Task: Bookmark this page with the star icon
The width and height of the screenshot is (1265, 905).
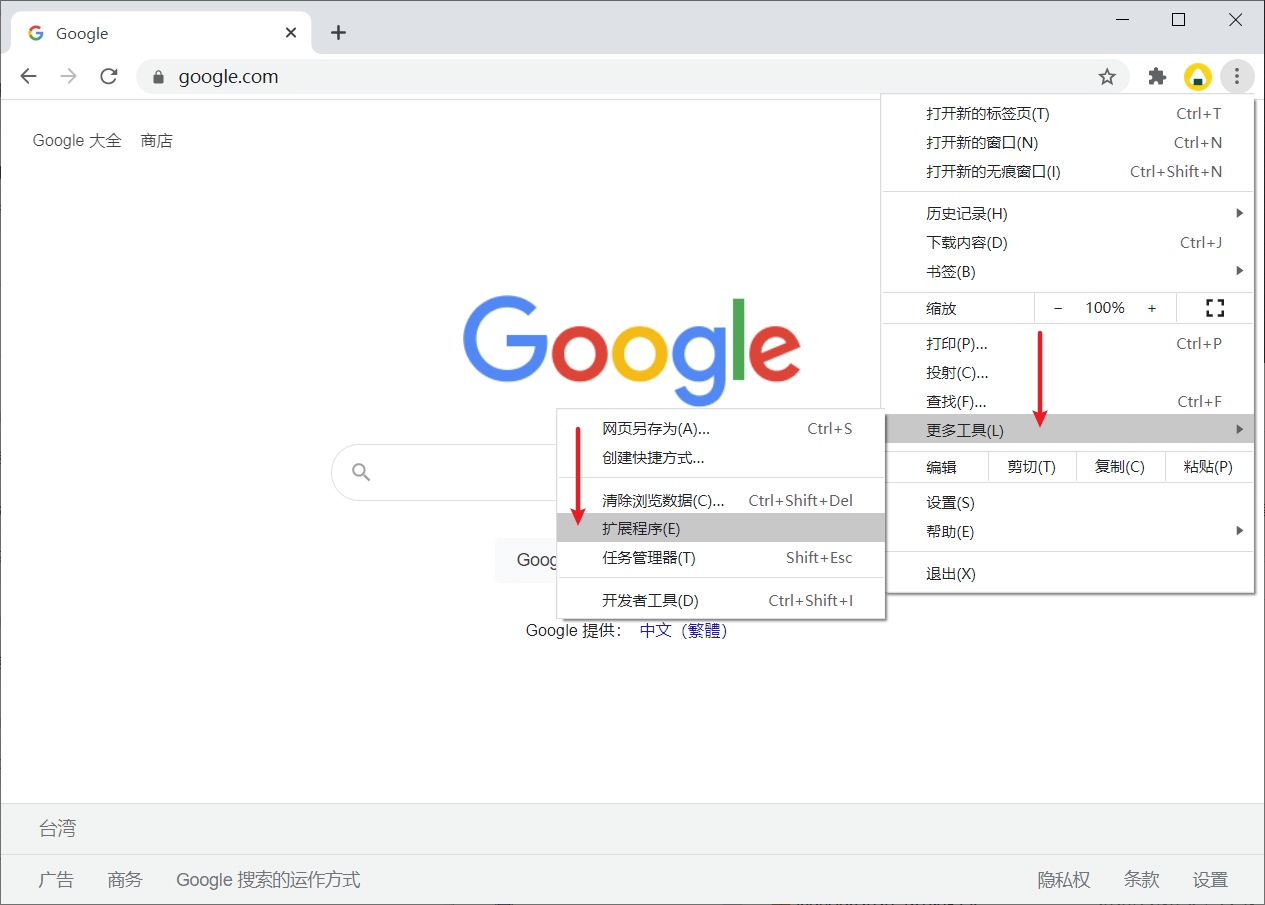Action: click(1107, 77)
